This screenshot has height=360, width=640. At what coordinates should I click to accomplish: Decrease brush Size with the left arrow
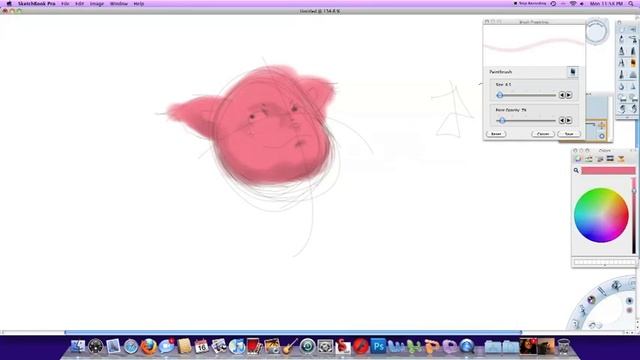coord(562,95)
